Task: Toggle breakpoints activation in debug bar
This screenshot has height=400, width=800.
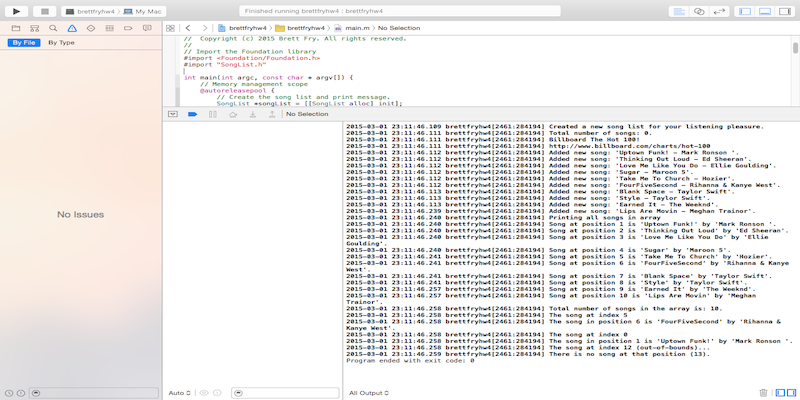Action: (x=192, y=114)
